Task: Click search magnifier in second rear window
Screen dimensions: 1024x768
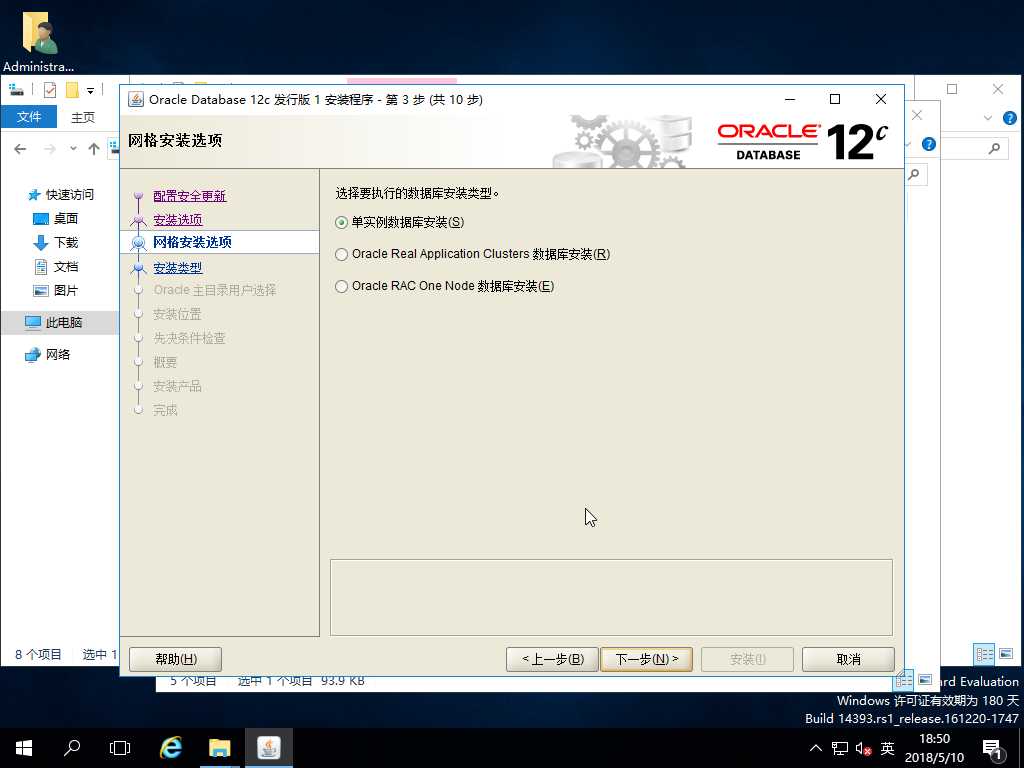Action: coord(914,174)
